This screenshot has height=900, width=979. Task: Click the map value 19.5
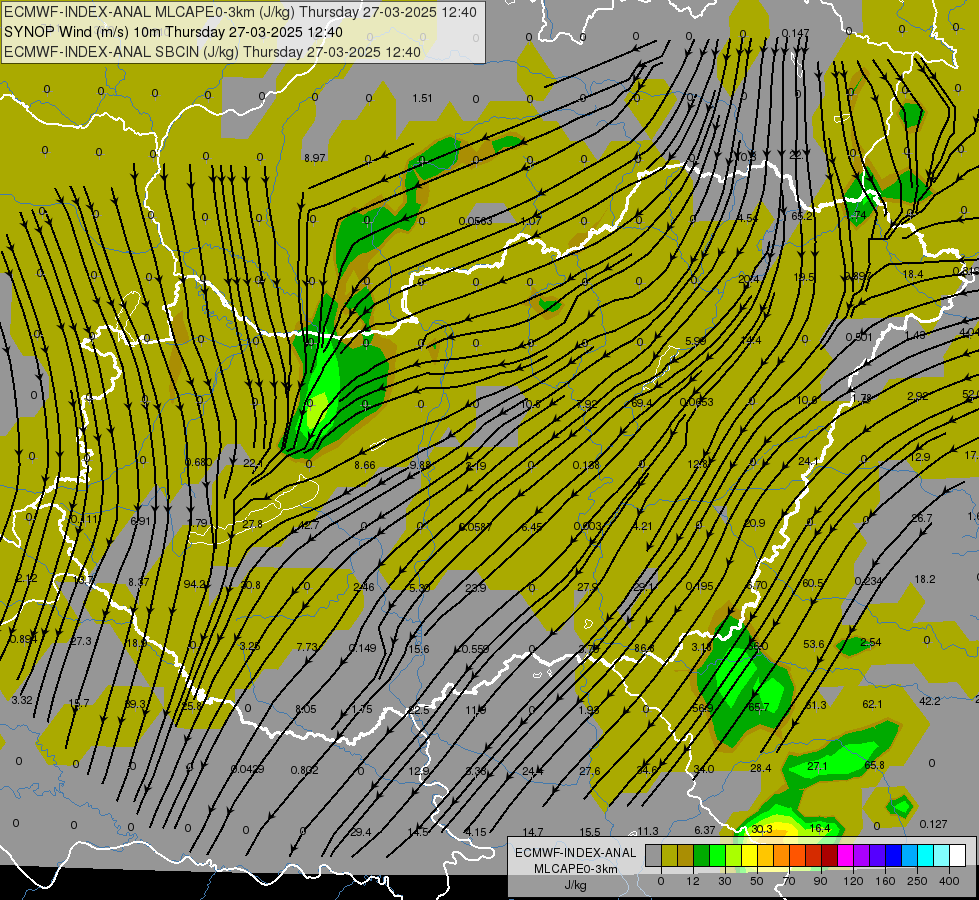point(804,277)
